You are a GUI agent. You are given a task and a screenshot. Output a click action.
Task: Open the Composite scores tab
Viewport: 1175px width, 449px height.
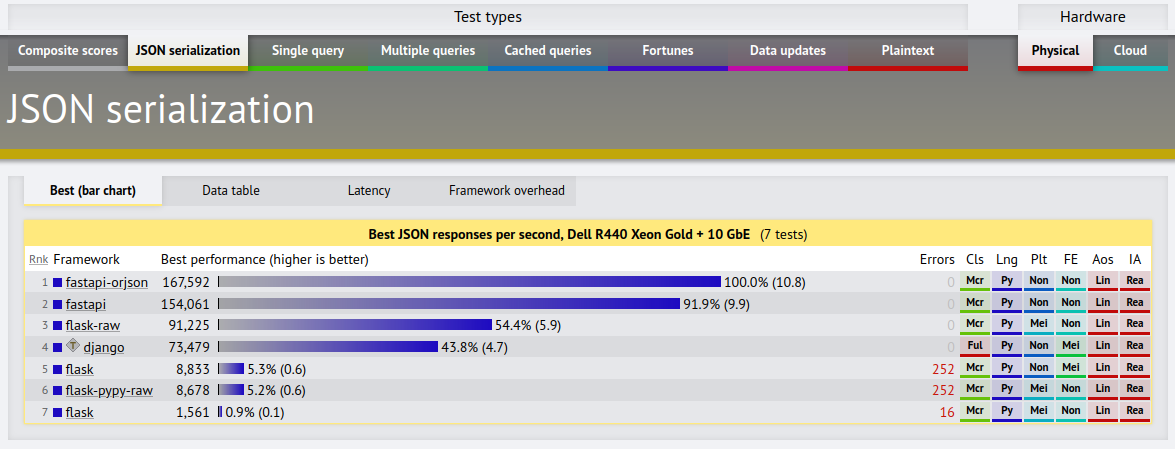tap(68, 51)
